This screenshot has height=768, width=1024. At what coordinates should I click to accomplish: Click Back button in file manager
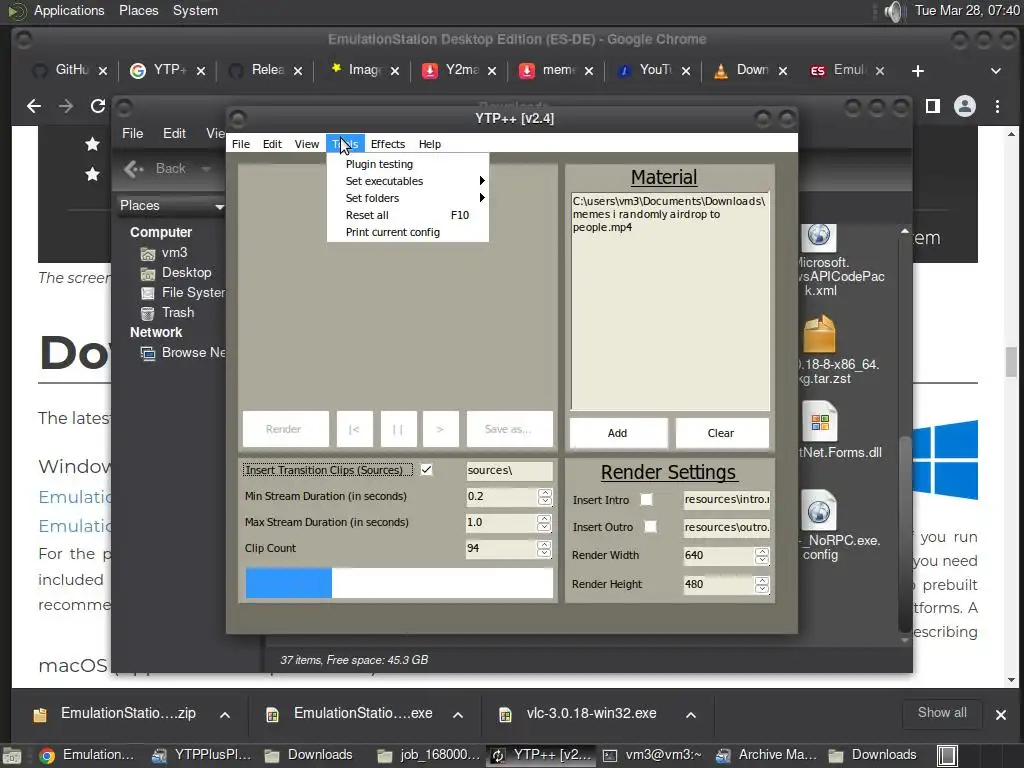157,168
